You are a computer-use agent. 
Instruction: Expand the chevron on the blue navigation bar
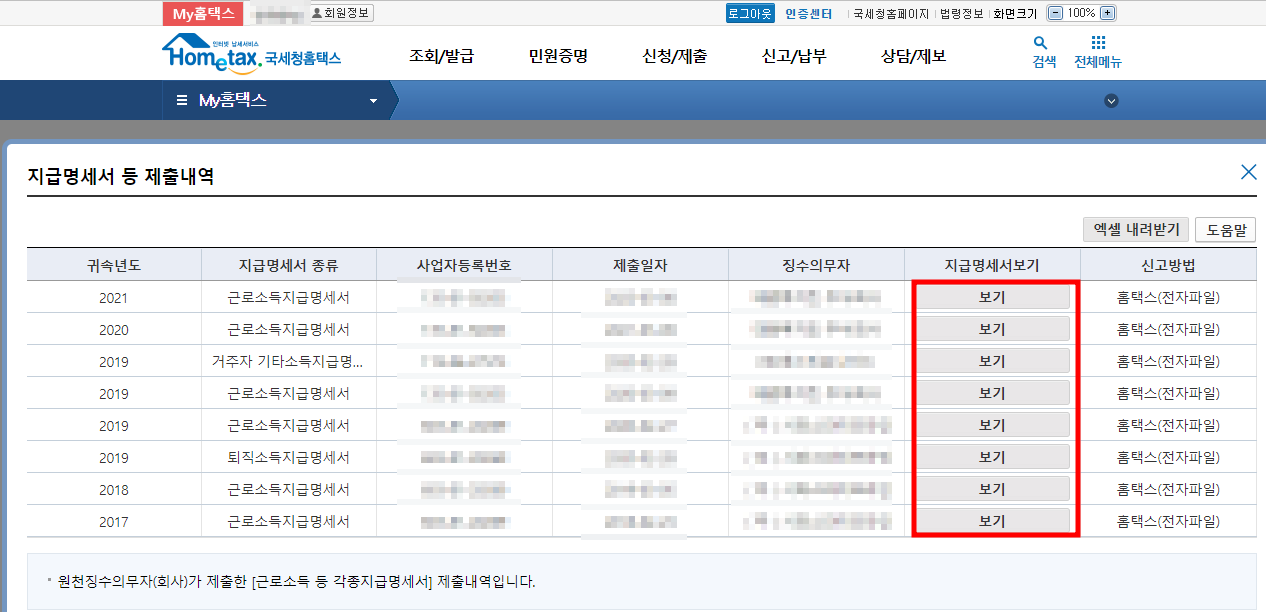(1110, 100)
